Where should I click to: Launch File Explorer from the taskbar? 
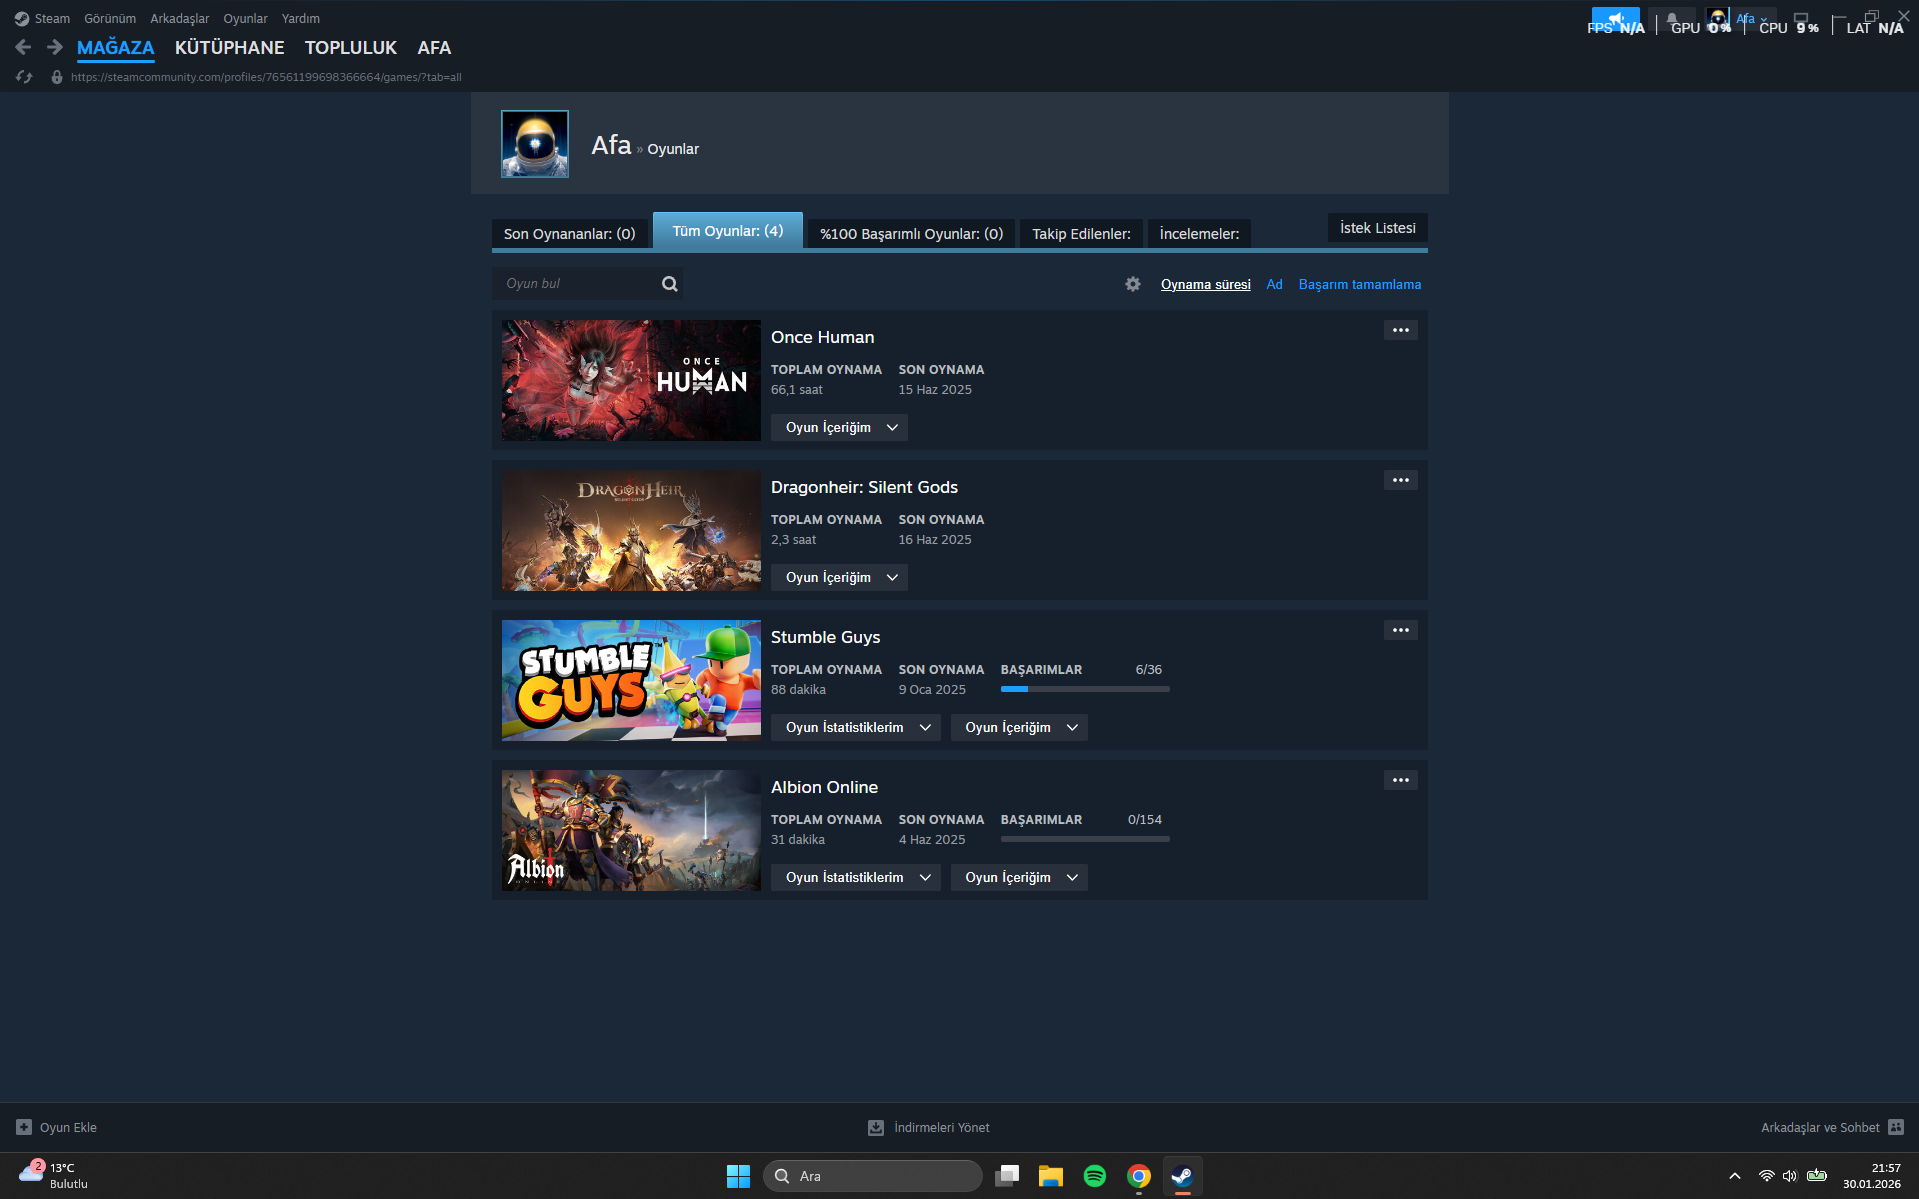[x=1051, y=1176]
